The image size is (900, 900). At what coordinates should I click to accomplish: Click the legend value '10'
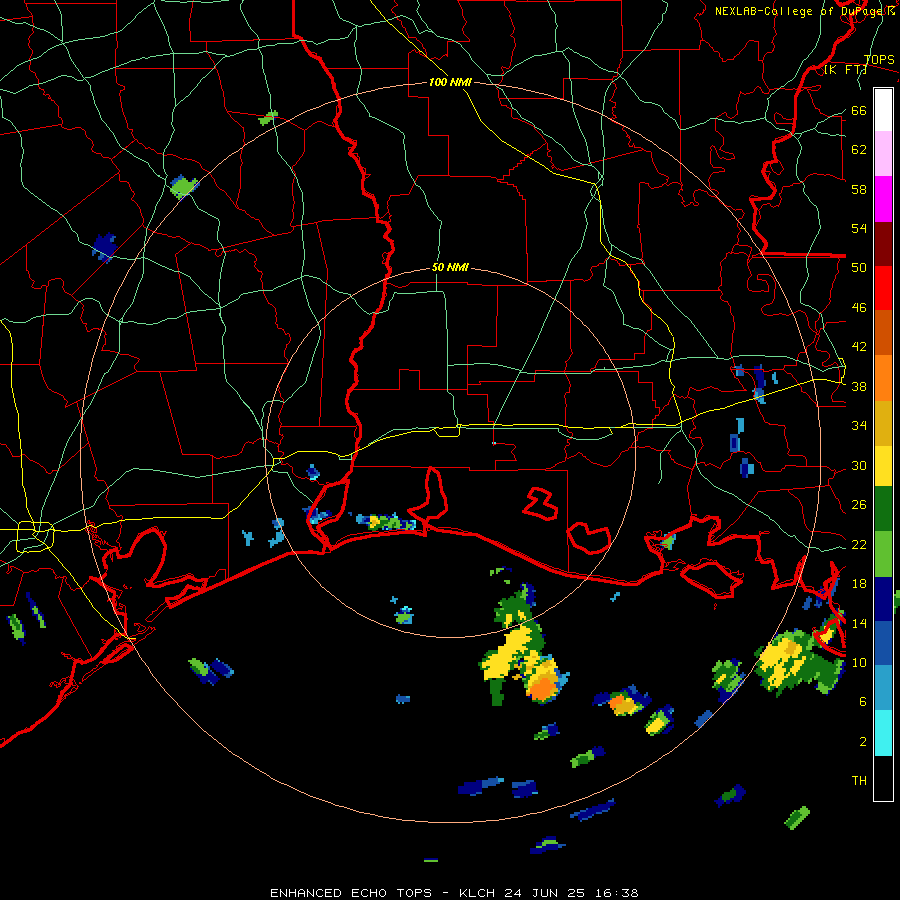pyautogui.click(x=859, y=663)
